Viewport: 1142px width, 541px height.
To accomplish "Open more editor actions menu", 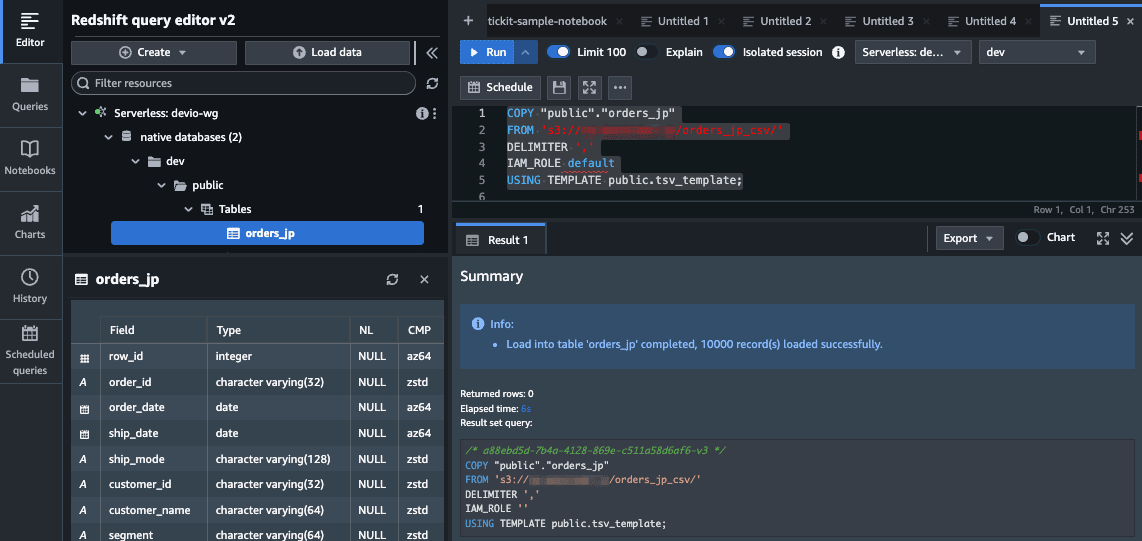I will coord(621,87).
